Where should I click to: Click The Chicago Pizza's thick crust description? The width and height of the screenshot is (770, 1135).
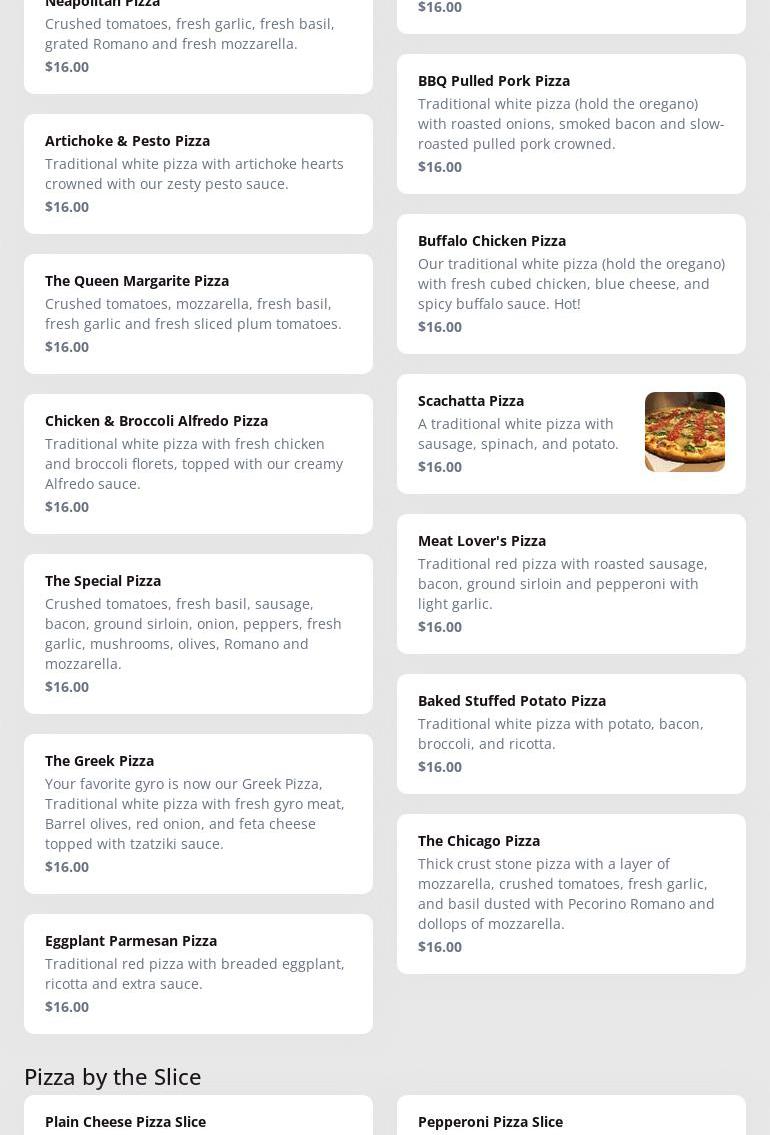click(x=566, y=893)
